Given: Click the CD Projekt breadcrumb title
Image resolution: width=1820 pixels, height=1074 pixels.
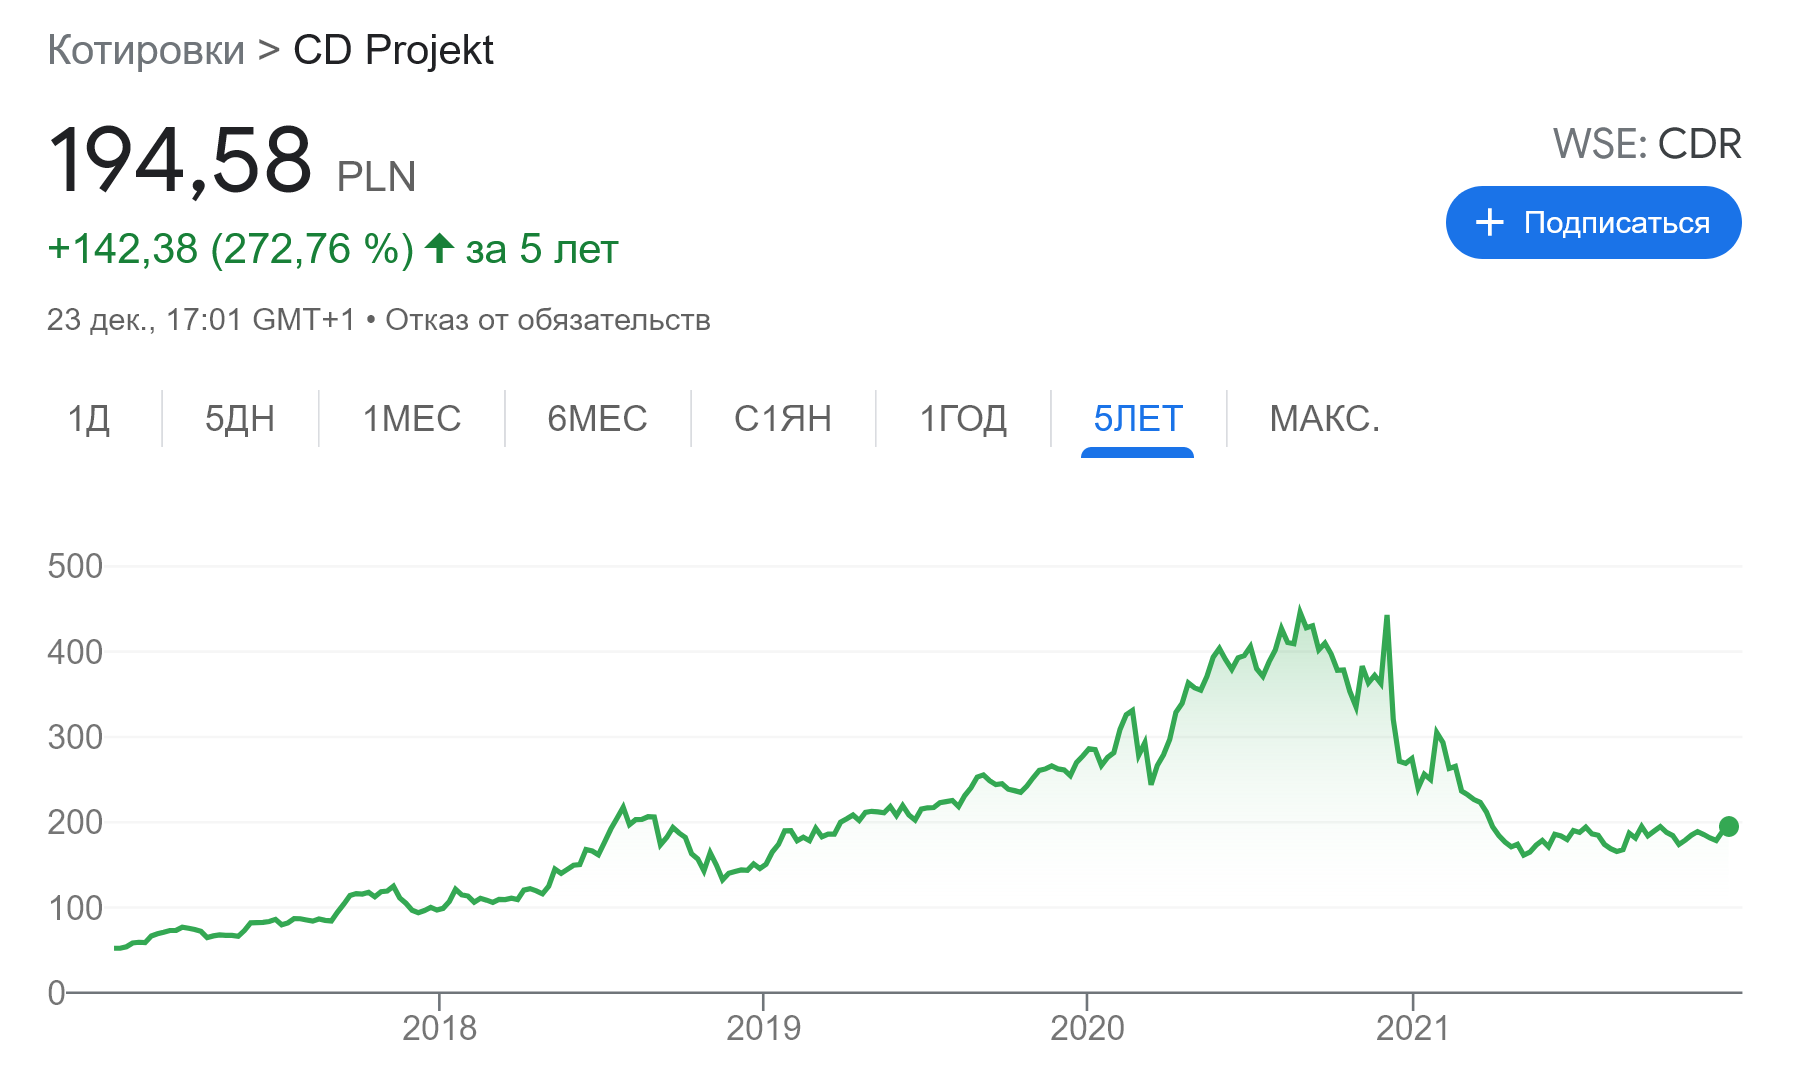Looking at the screenshot, I should click(393, 50).
